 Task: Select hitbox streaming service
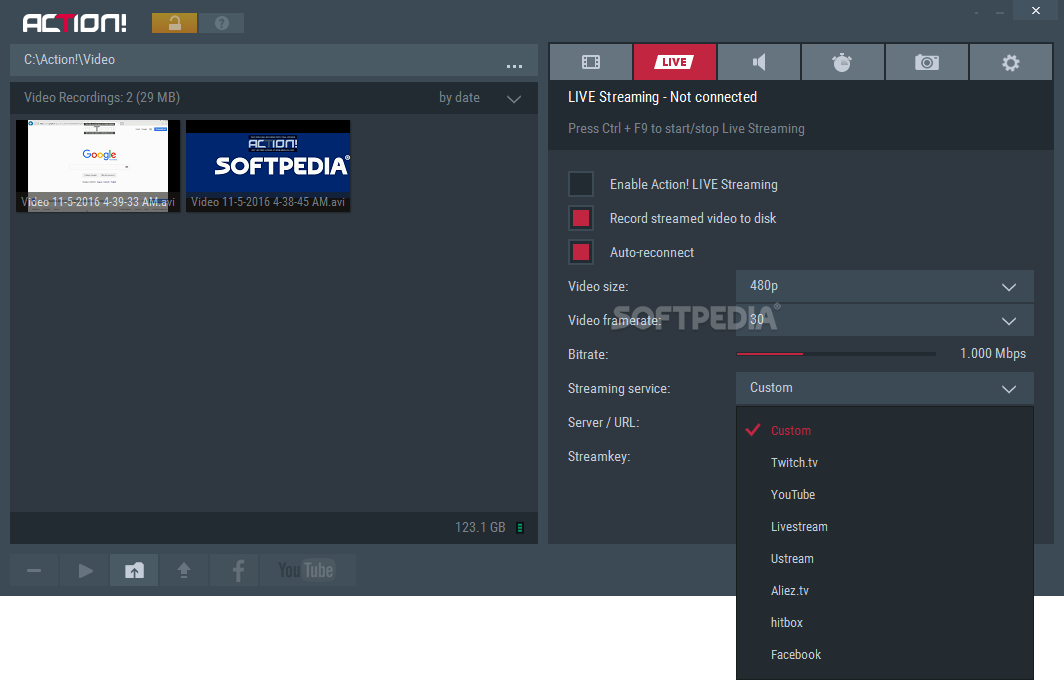click(884, 622)
